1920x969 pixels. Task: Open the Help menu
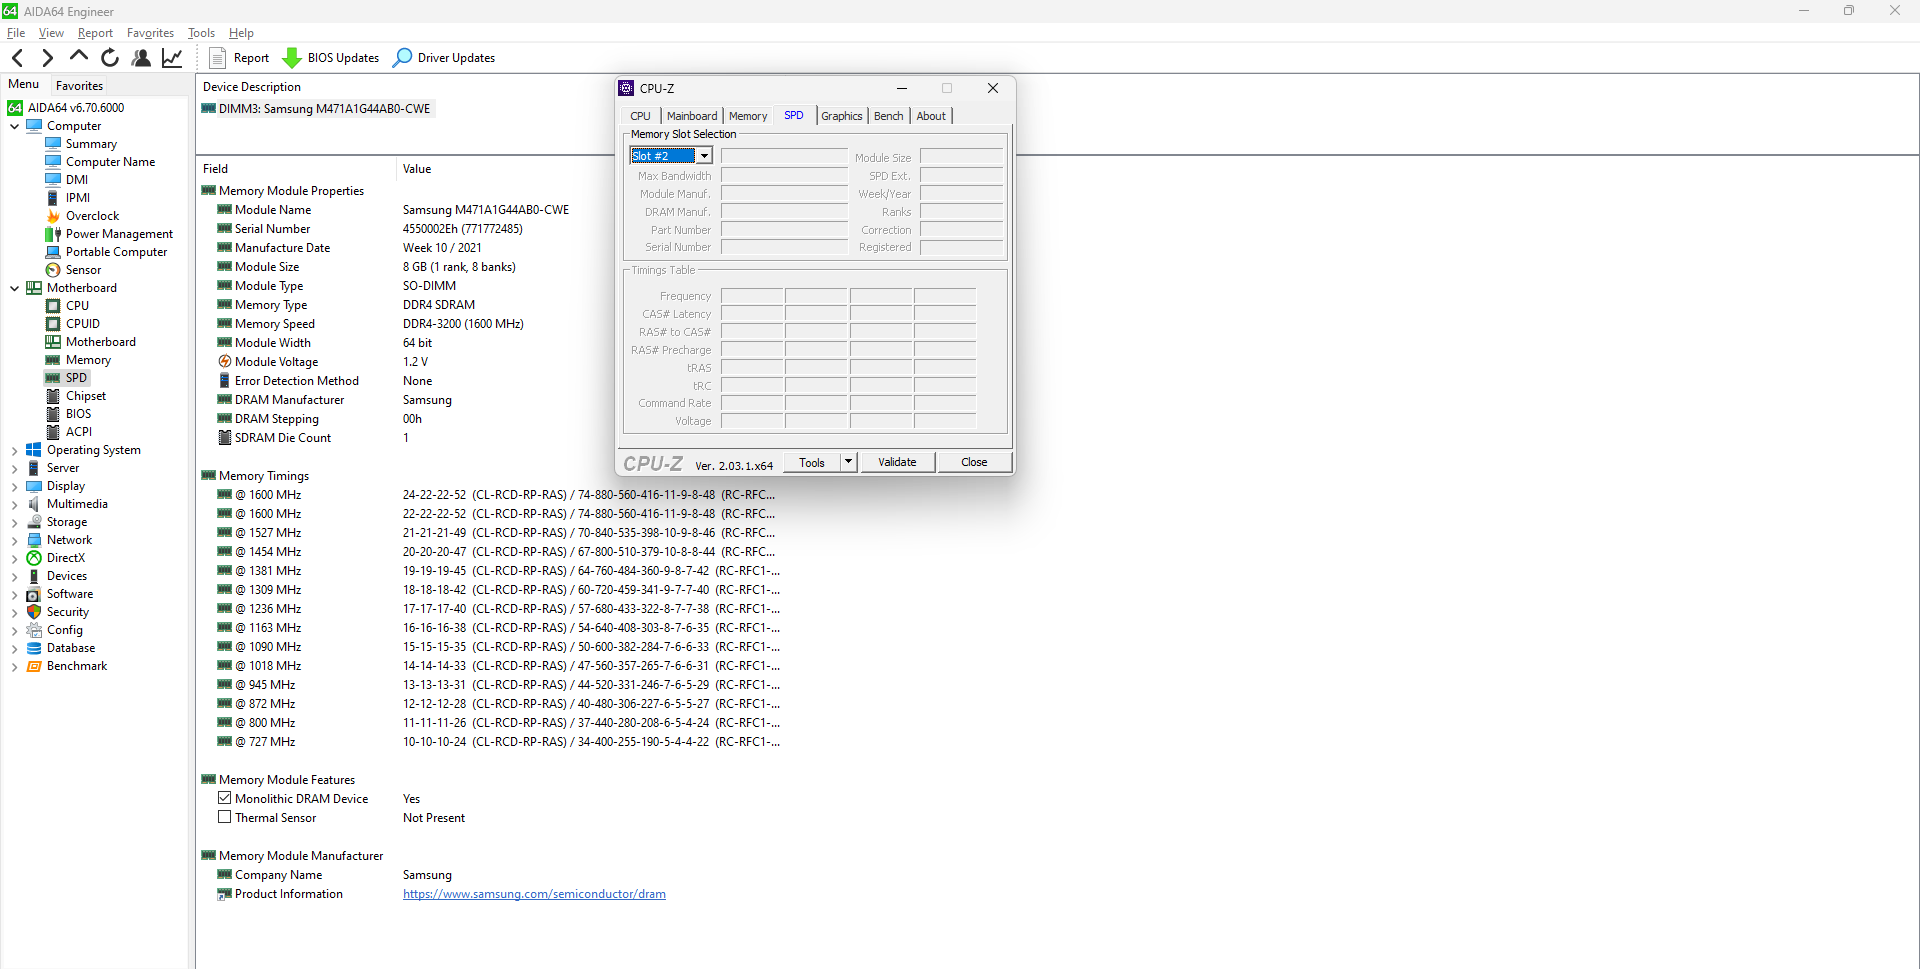coord(241,33)
